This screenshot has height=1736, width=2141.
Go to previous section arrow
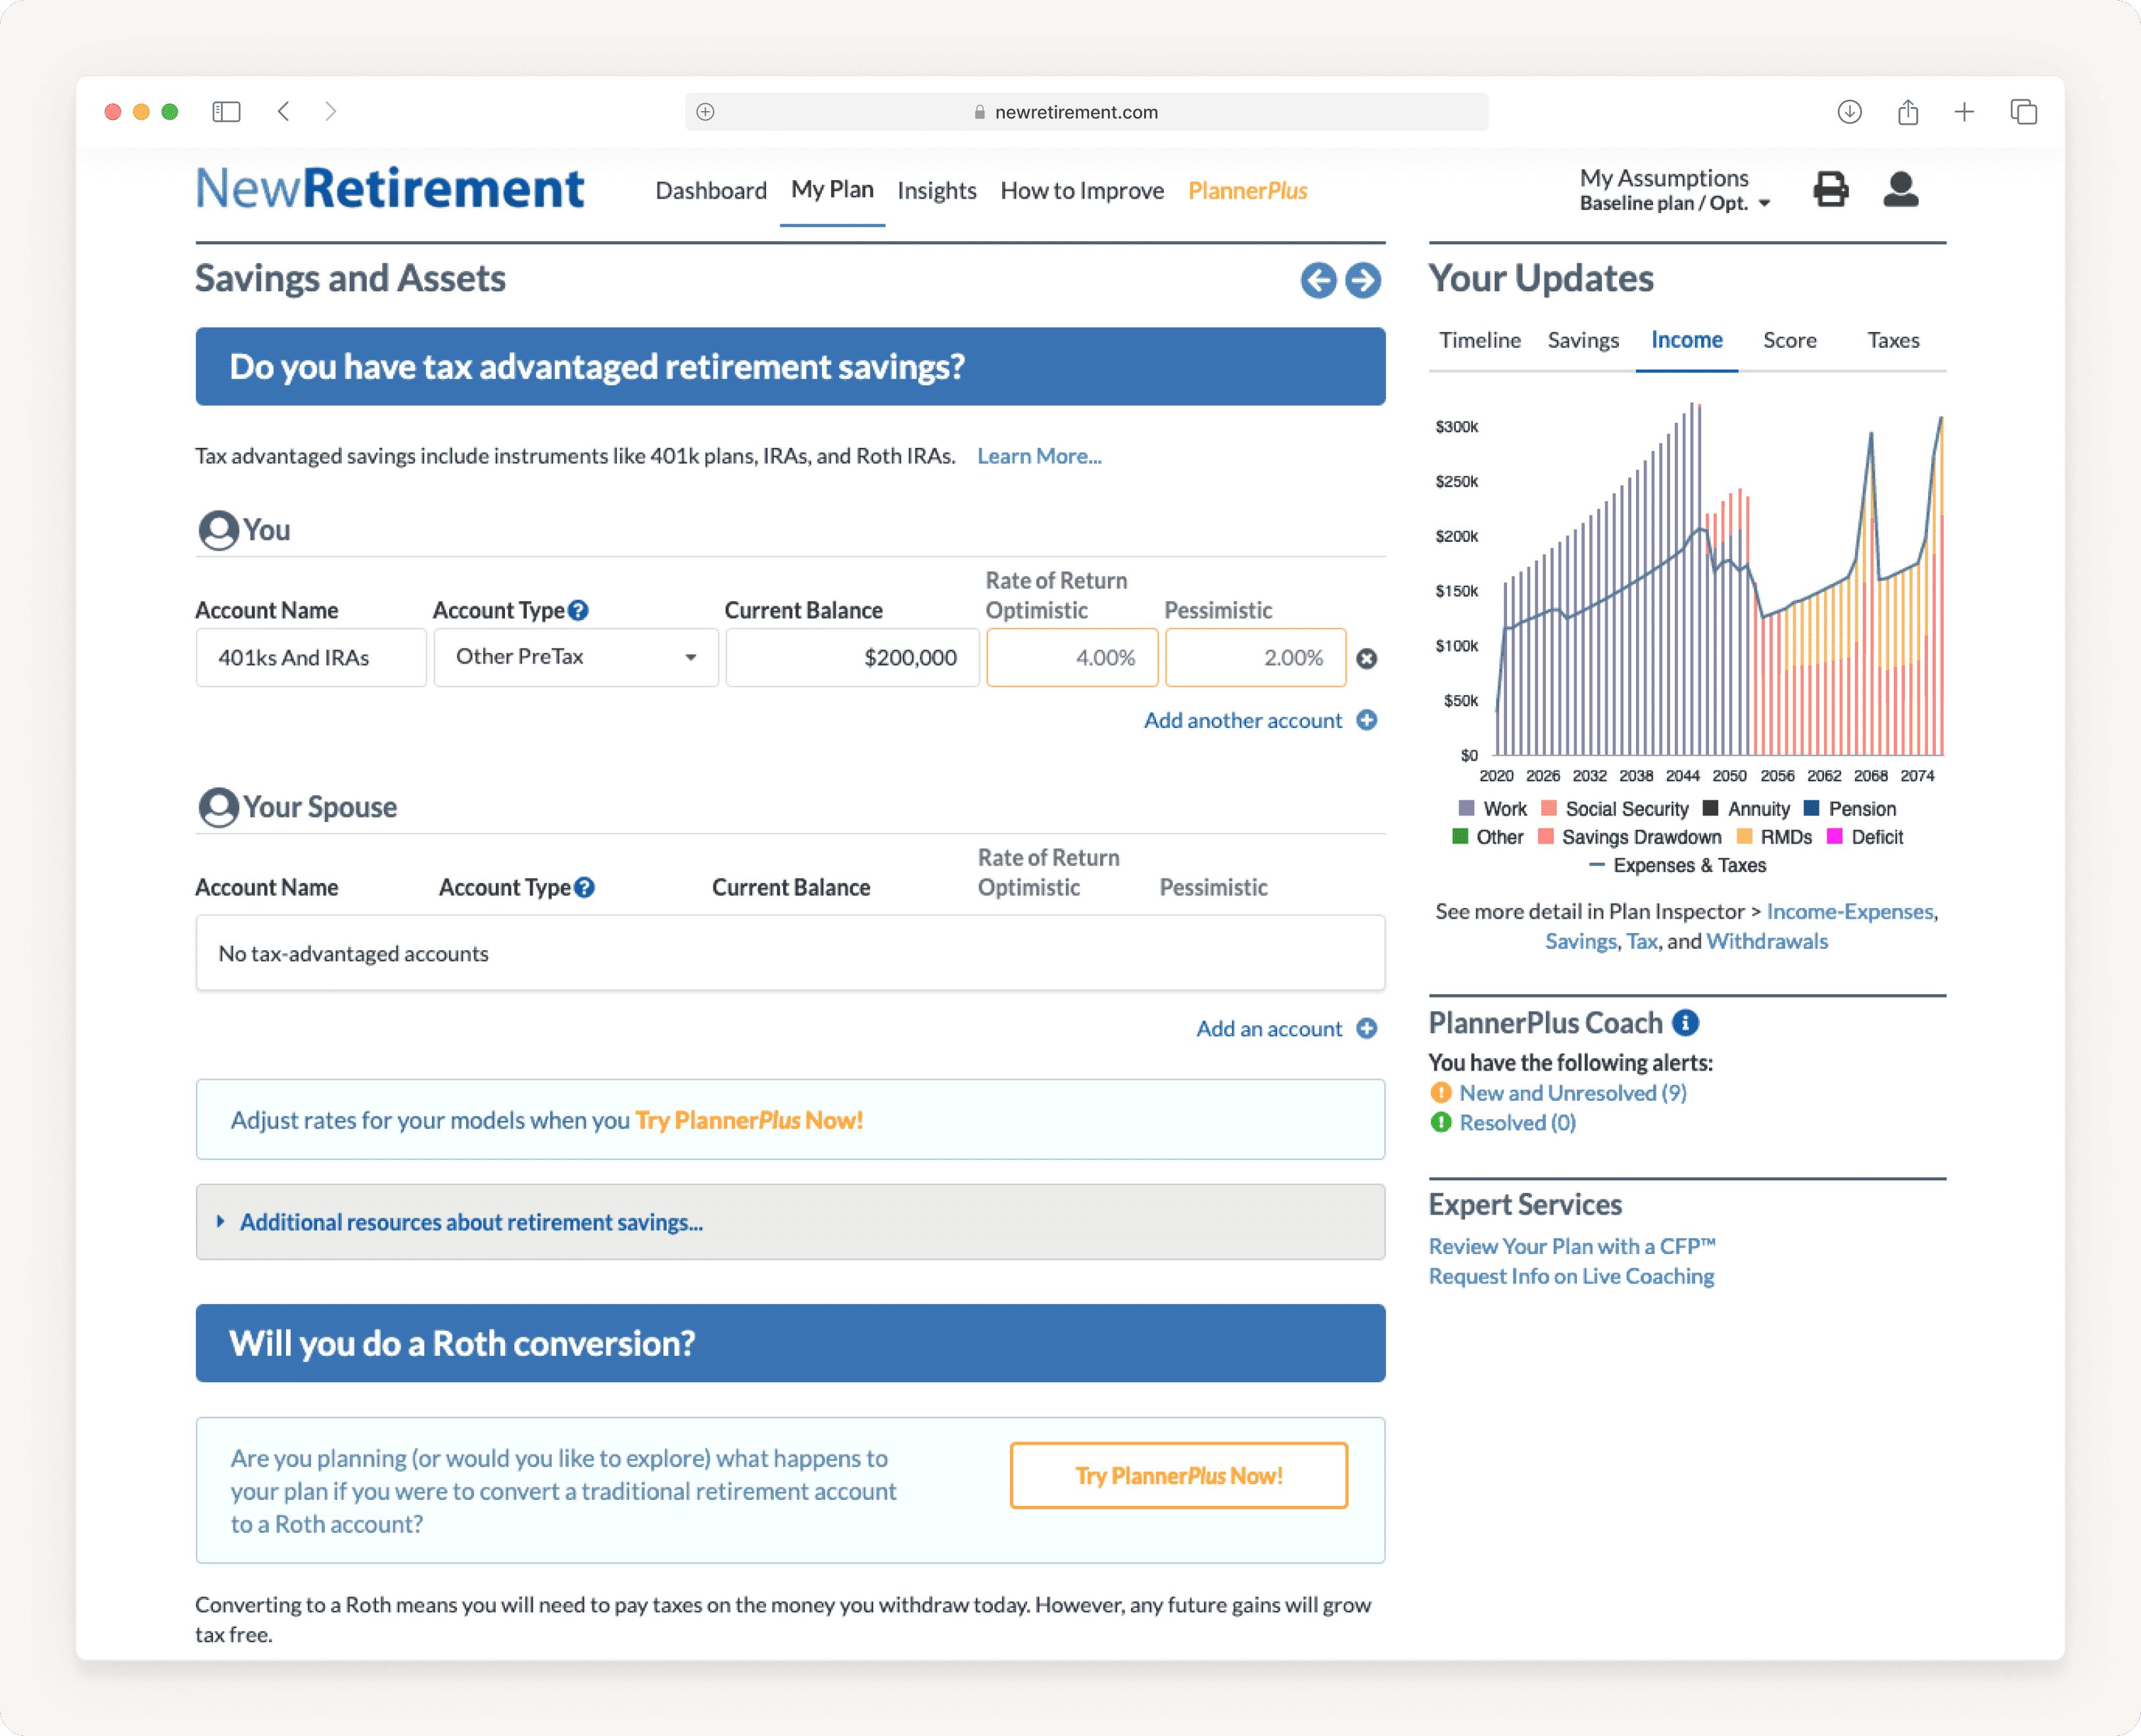click(1318, 280)
